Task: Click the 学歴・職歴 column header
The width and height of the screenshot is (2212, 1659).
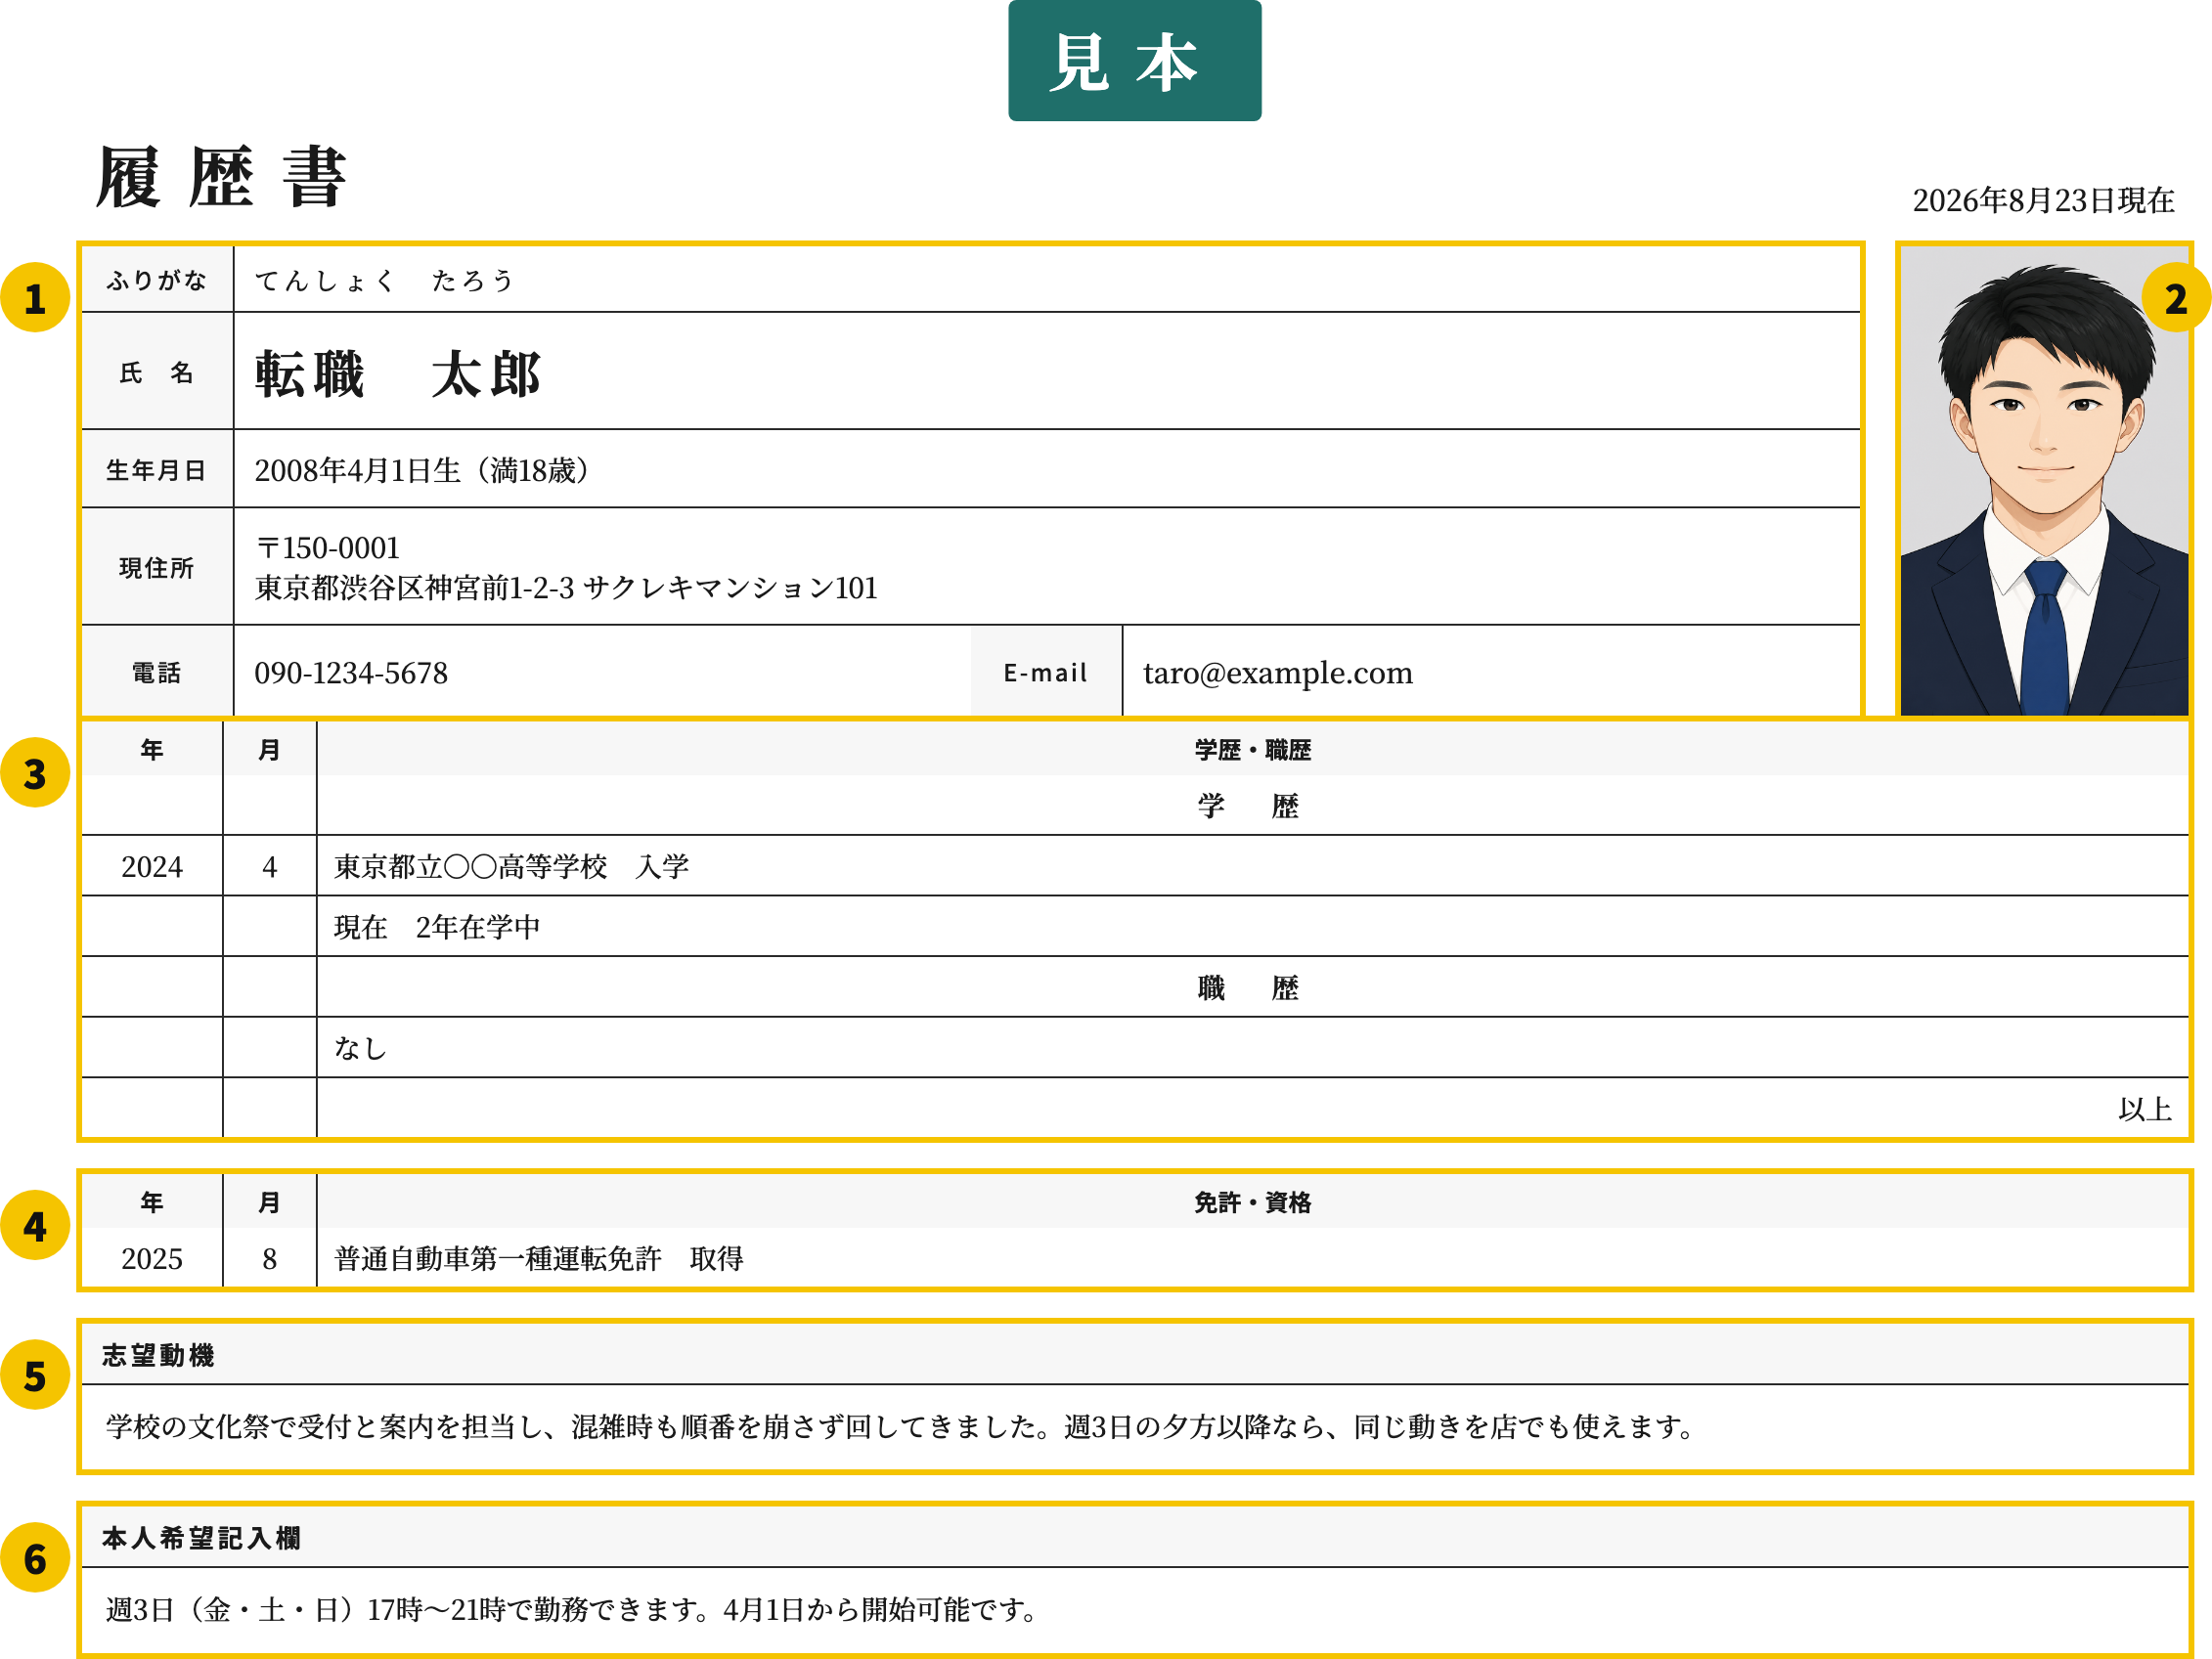Action: (x=1252, y=750)
